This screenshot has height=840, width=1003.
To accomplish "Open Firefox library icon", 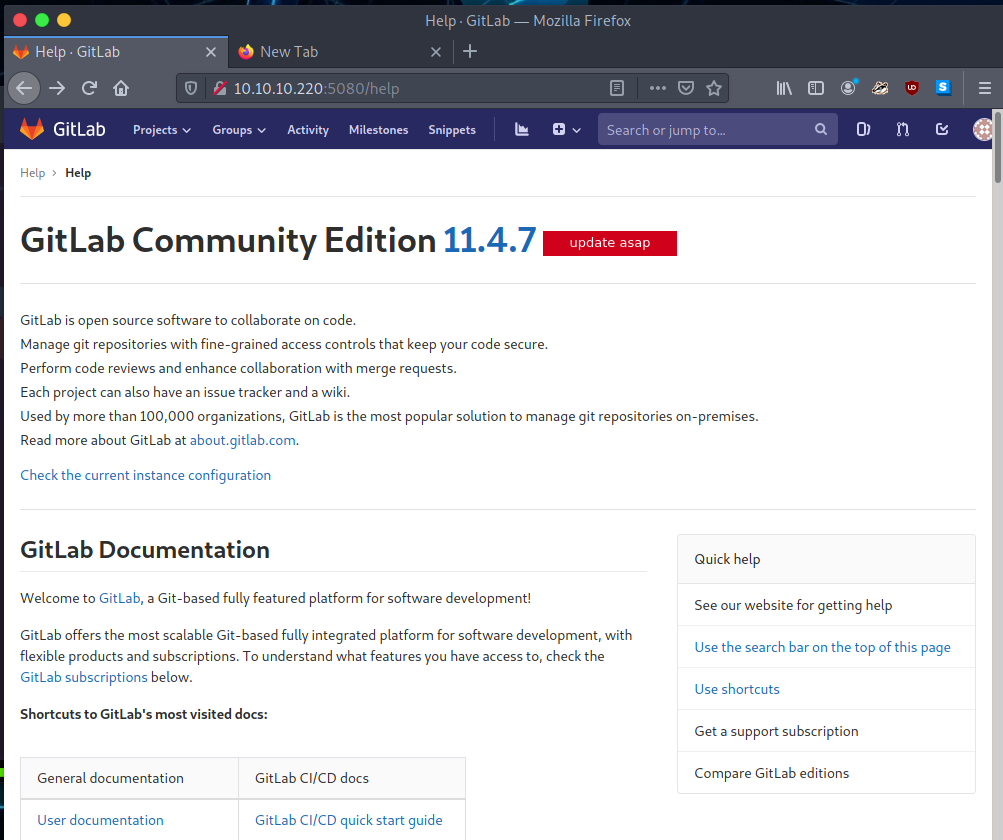I will [x=784, y=88].
